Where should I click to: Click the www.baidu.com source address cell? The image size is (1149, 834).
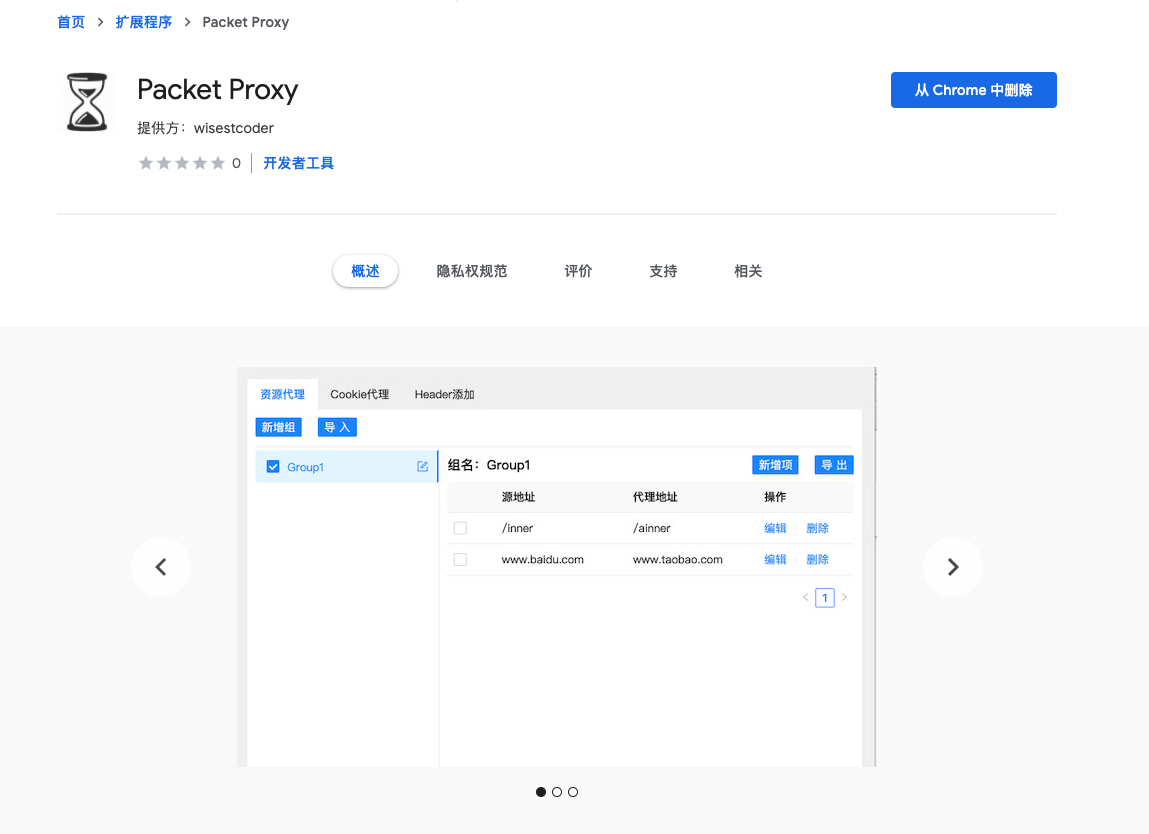[542, 559]
